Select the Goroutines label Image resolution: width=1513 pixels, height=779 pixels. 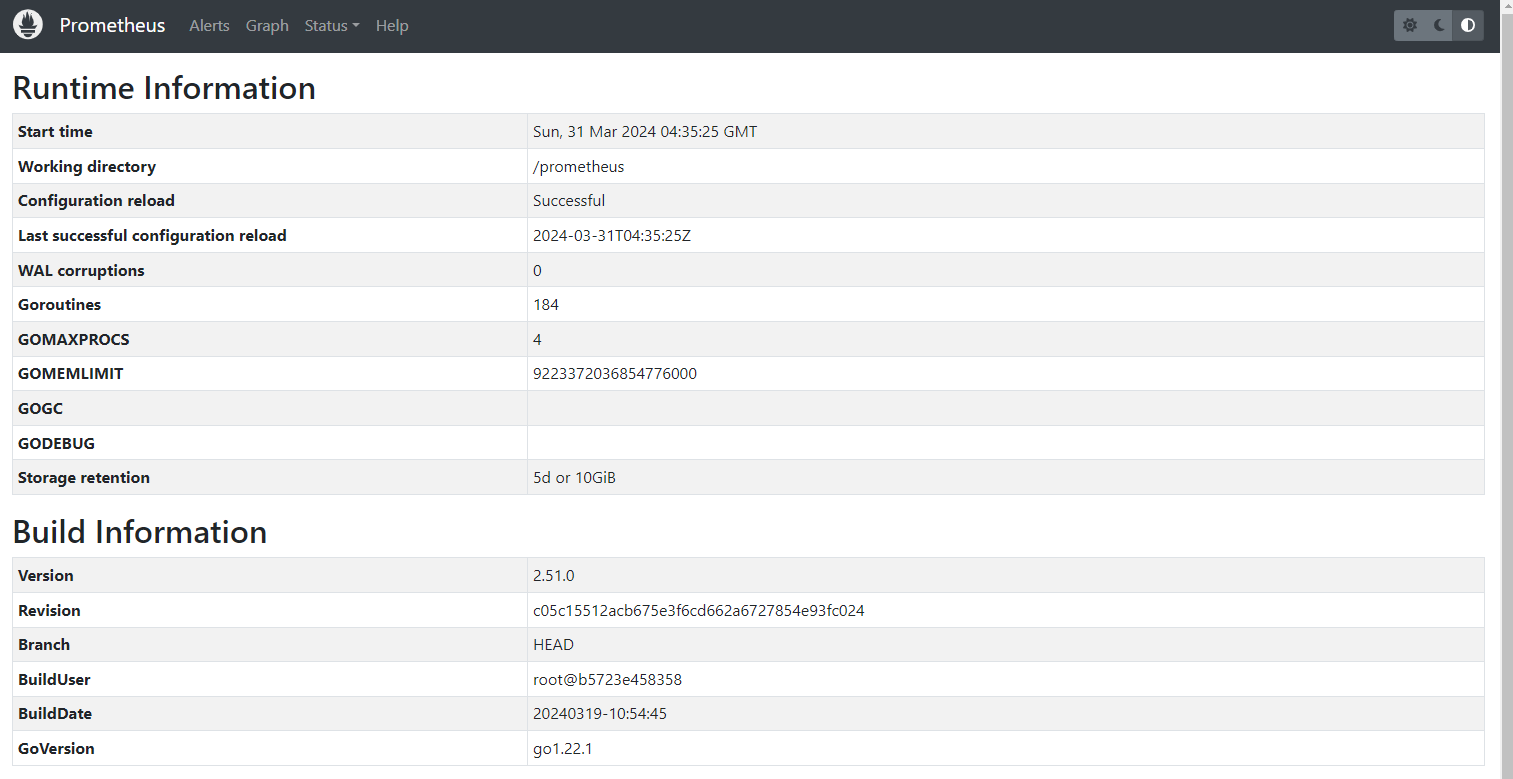60,305
